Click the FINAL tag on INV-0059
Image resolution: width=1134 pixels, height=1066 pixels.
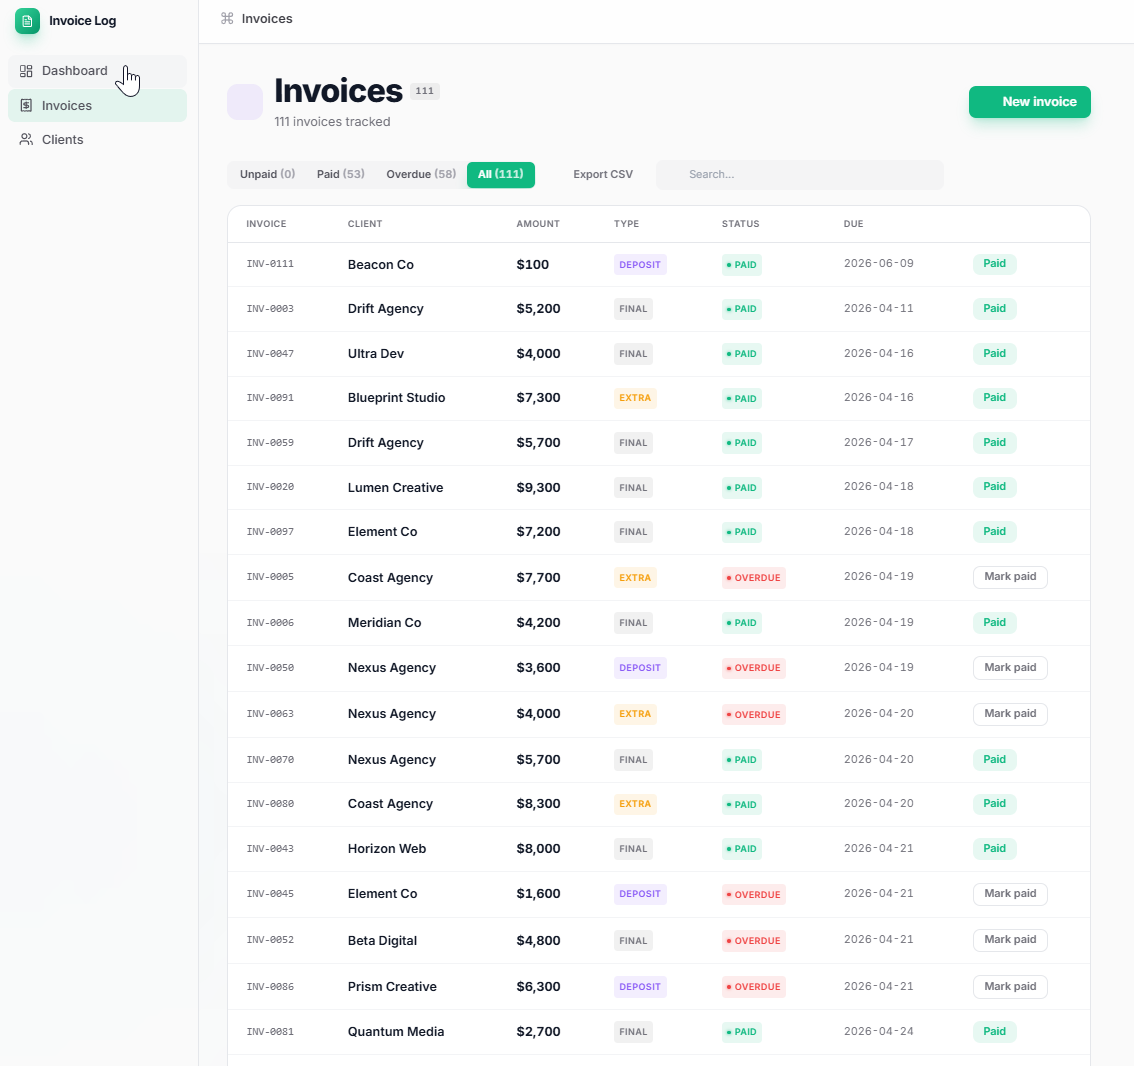pyautogui.click(x=633, y=443)
